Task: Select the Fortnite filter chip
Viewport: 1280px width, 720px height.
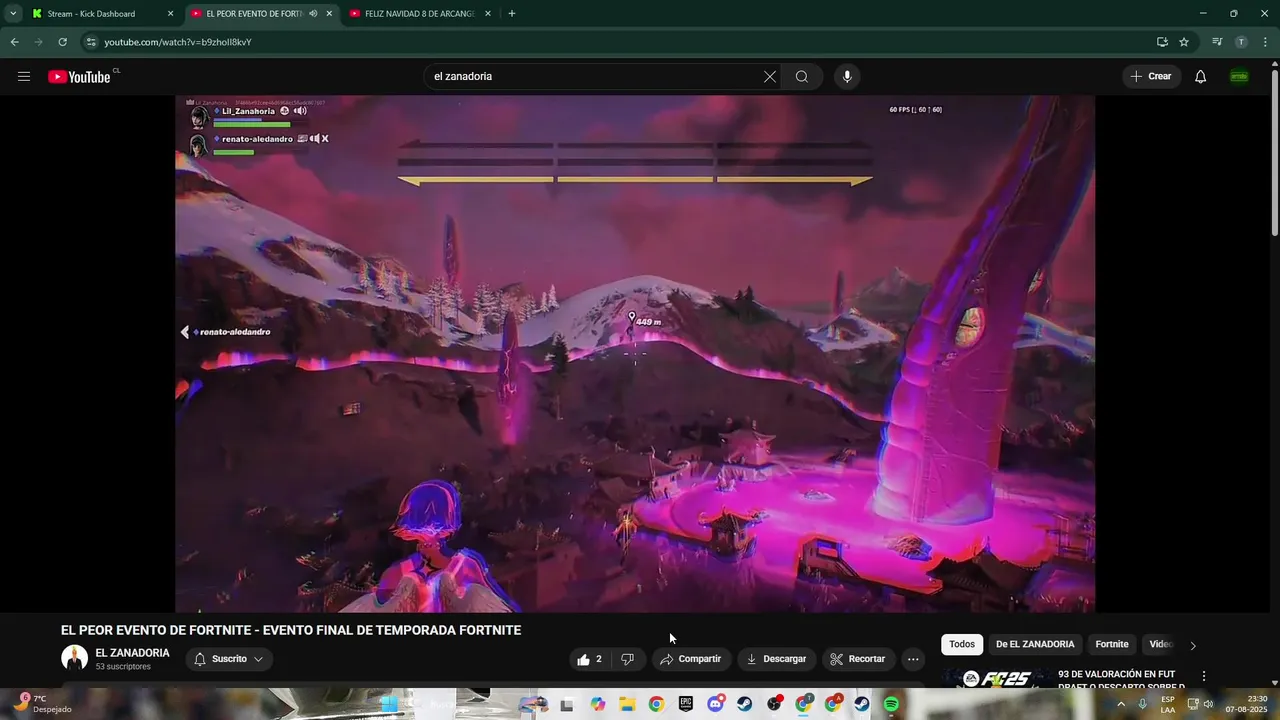Action: point(1112,645)
